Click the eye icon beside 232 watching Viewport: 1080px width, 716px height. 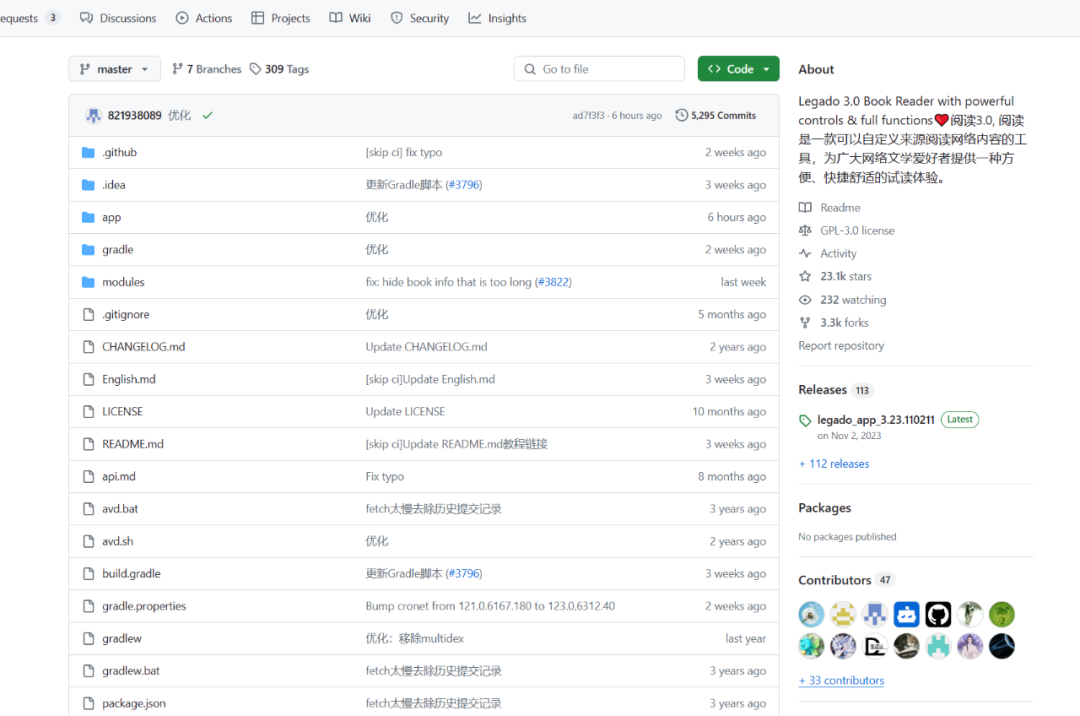click(804, 299)
